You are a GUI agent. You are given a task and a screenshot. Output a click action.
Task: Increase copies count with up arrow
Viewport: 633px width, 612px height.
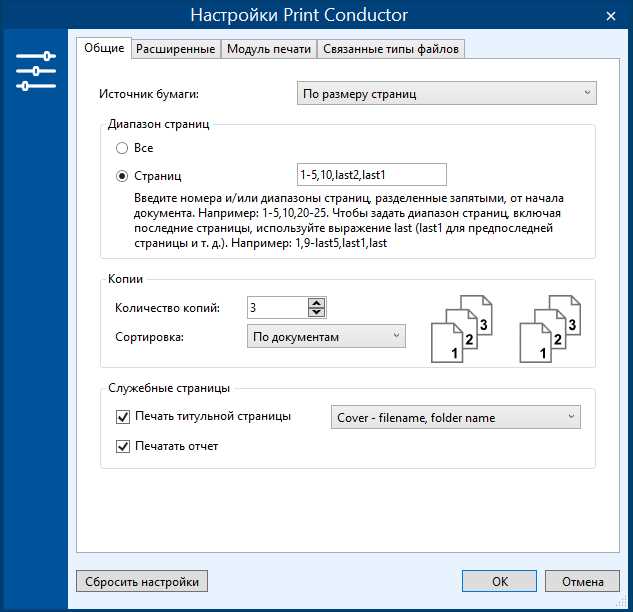click(317, 303)
